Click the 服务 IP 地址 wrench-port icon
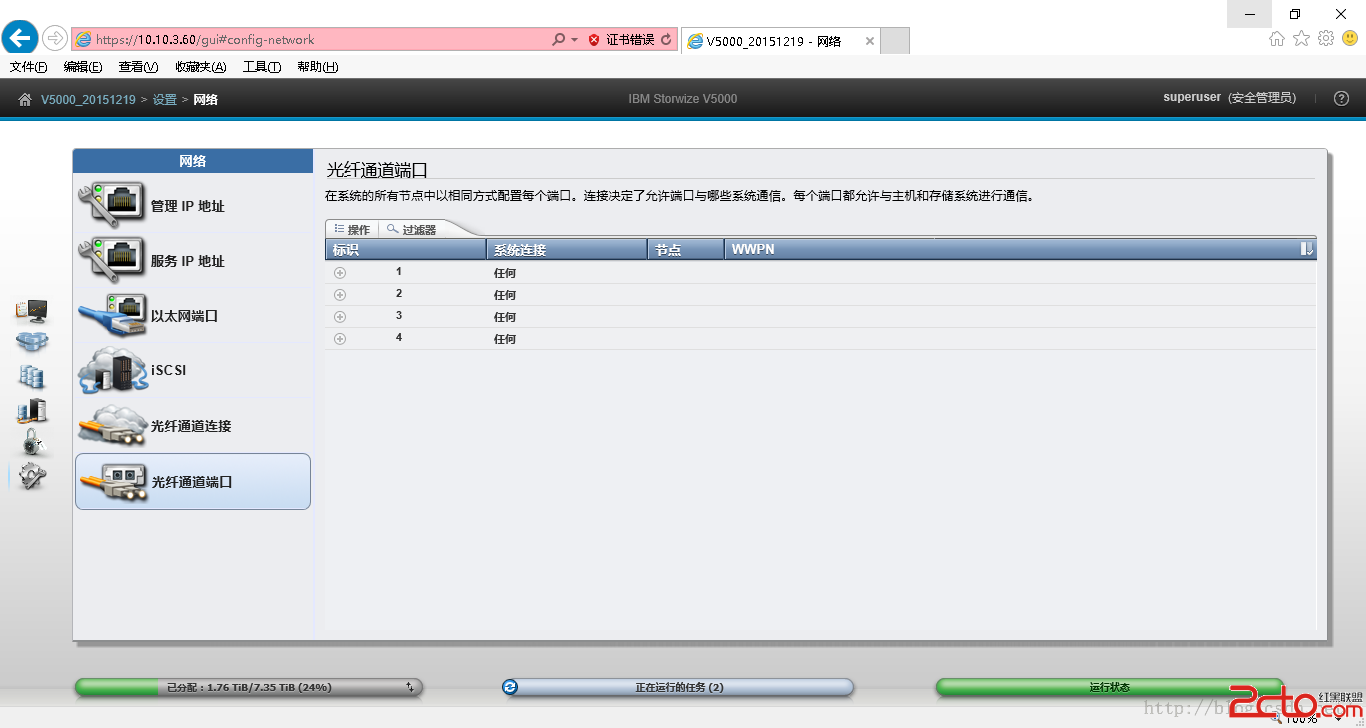Image resolution: width=1366 pixels, height=728 pixels. 112,260
